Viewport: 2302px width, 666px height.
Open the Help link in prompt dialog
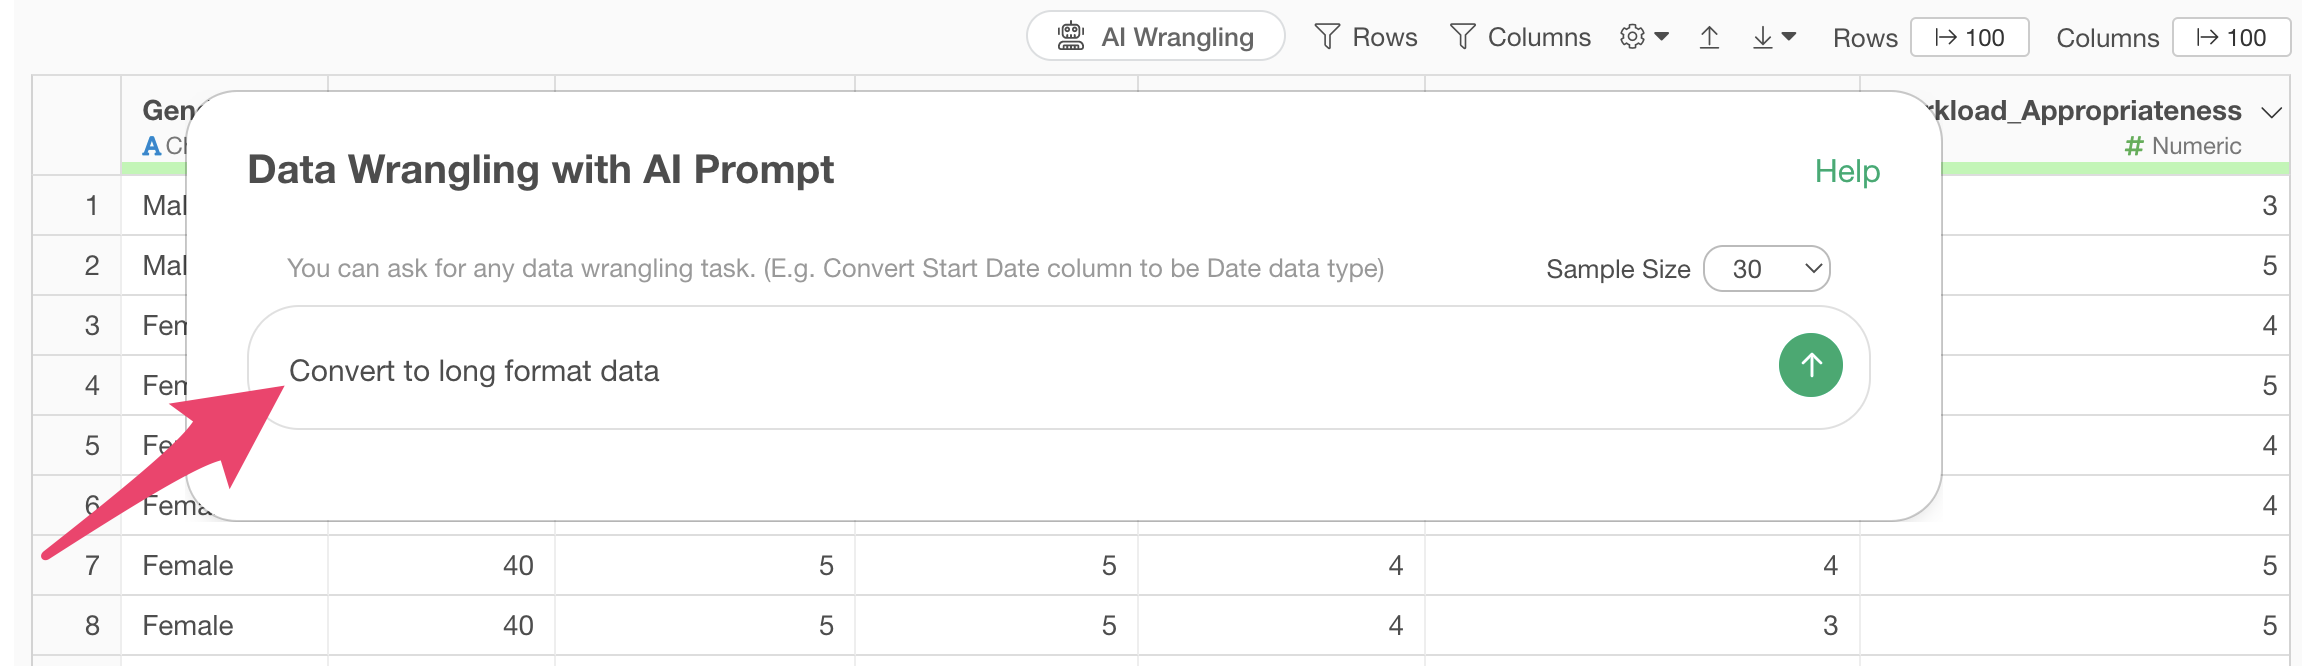pyautogui.click(x=1847, y=171)
